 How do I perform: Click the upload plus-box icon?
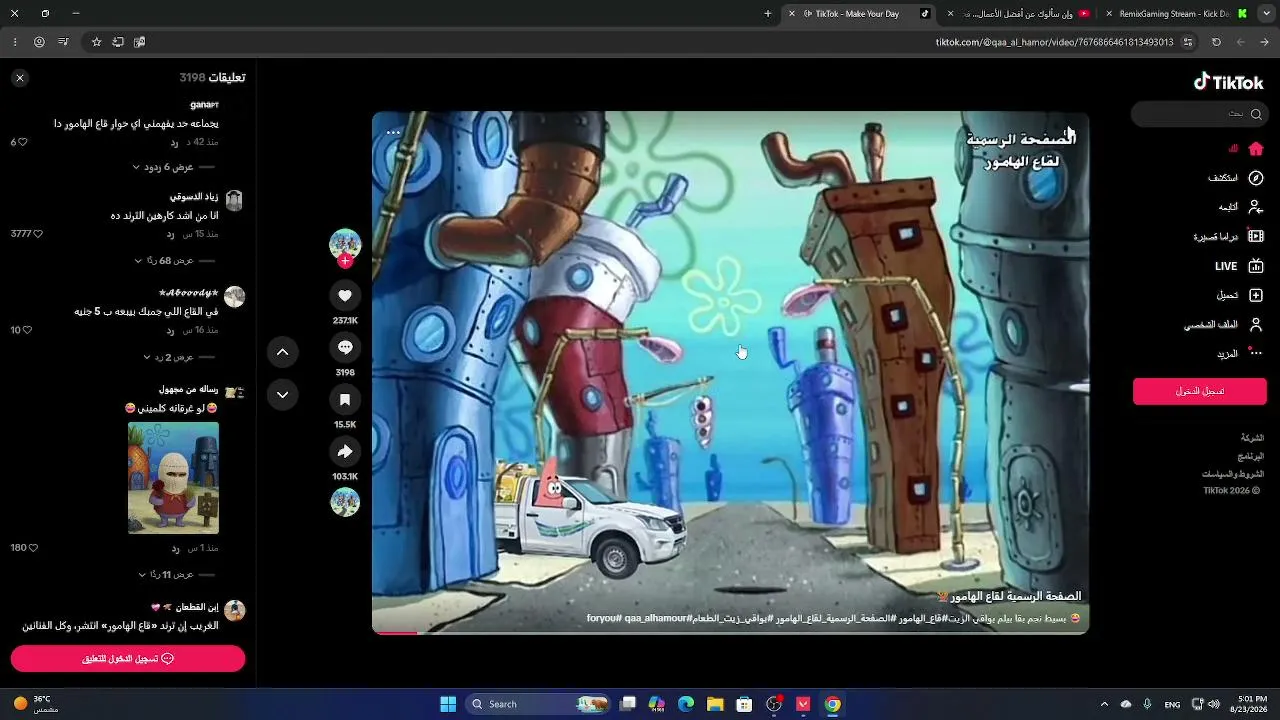1256,295
